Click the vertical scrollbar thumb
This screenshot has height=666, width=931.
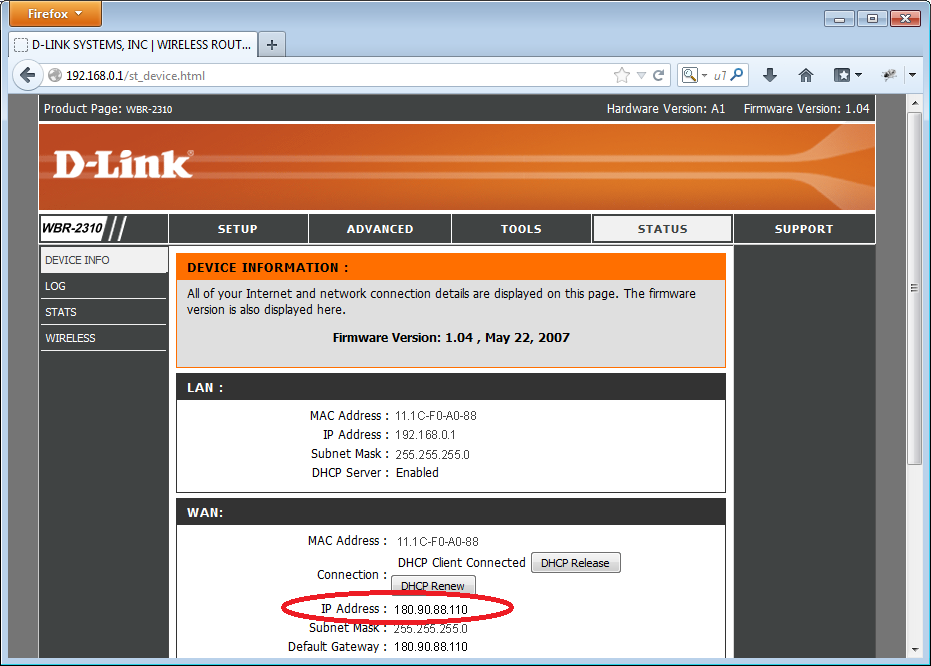click(914, 288)
